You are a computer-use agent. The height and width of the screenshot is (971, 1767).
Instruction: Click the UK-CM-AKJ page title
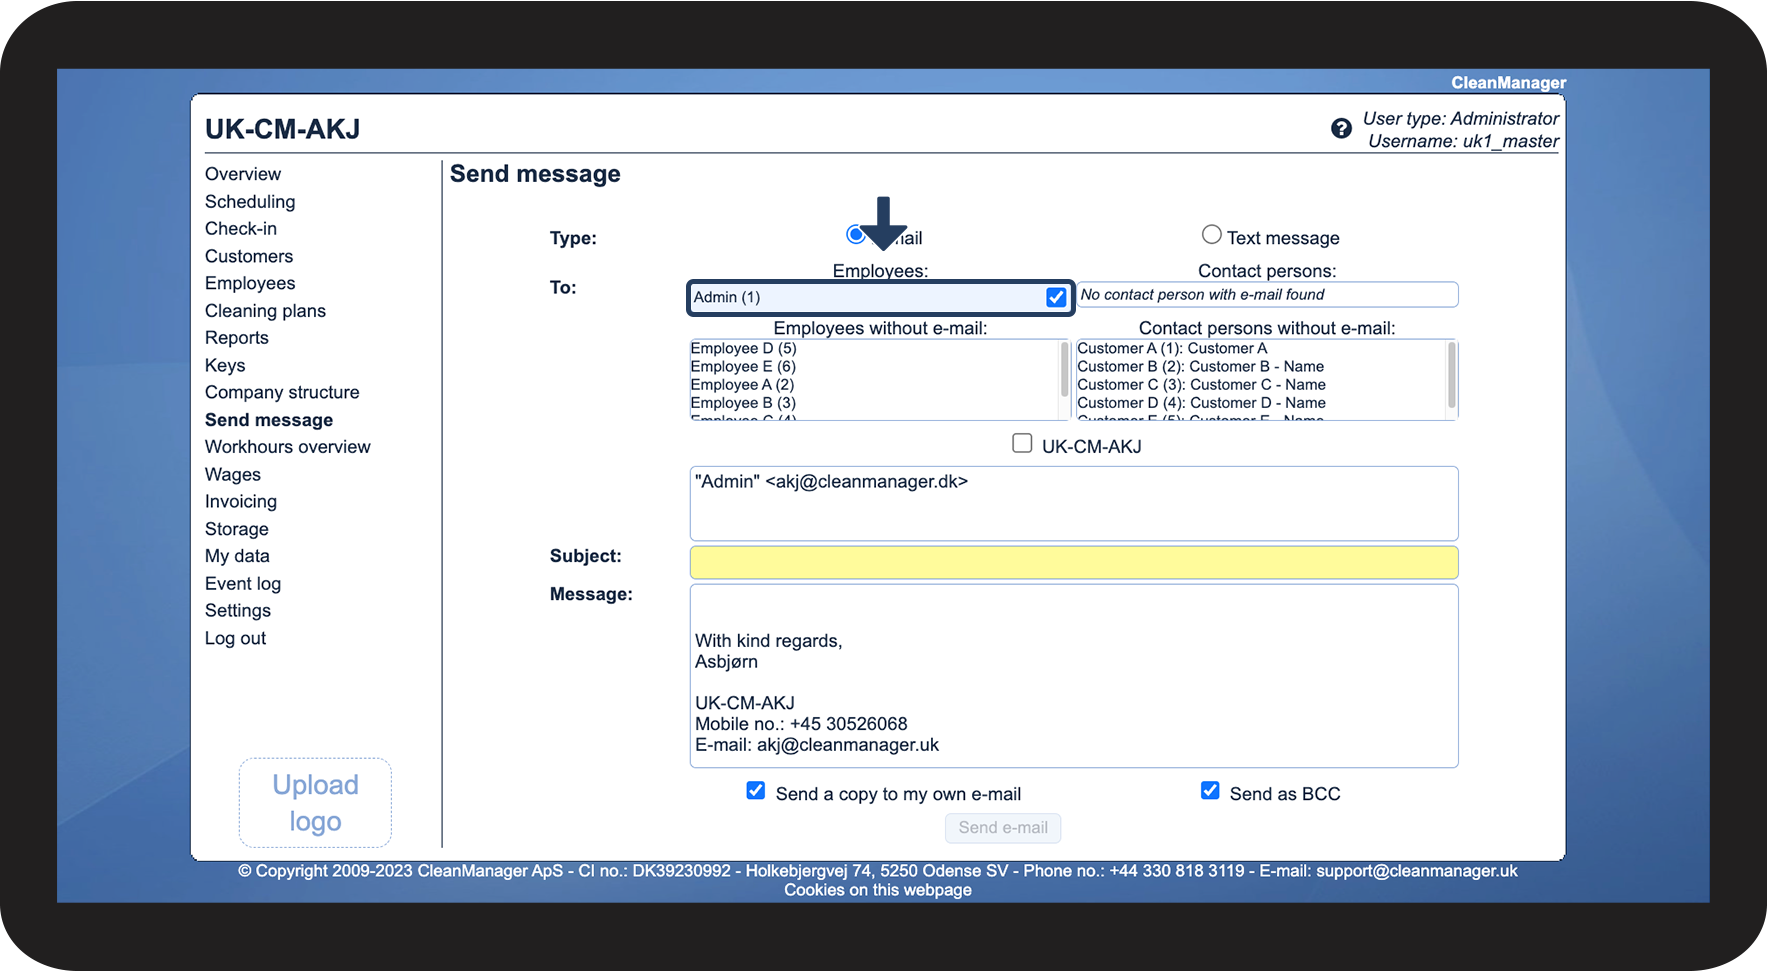(283, 129)
